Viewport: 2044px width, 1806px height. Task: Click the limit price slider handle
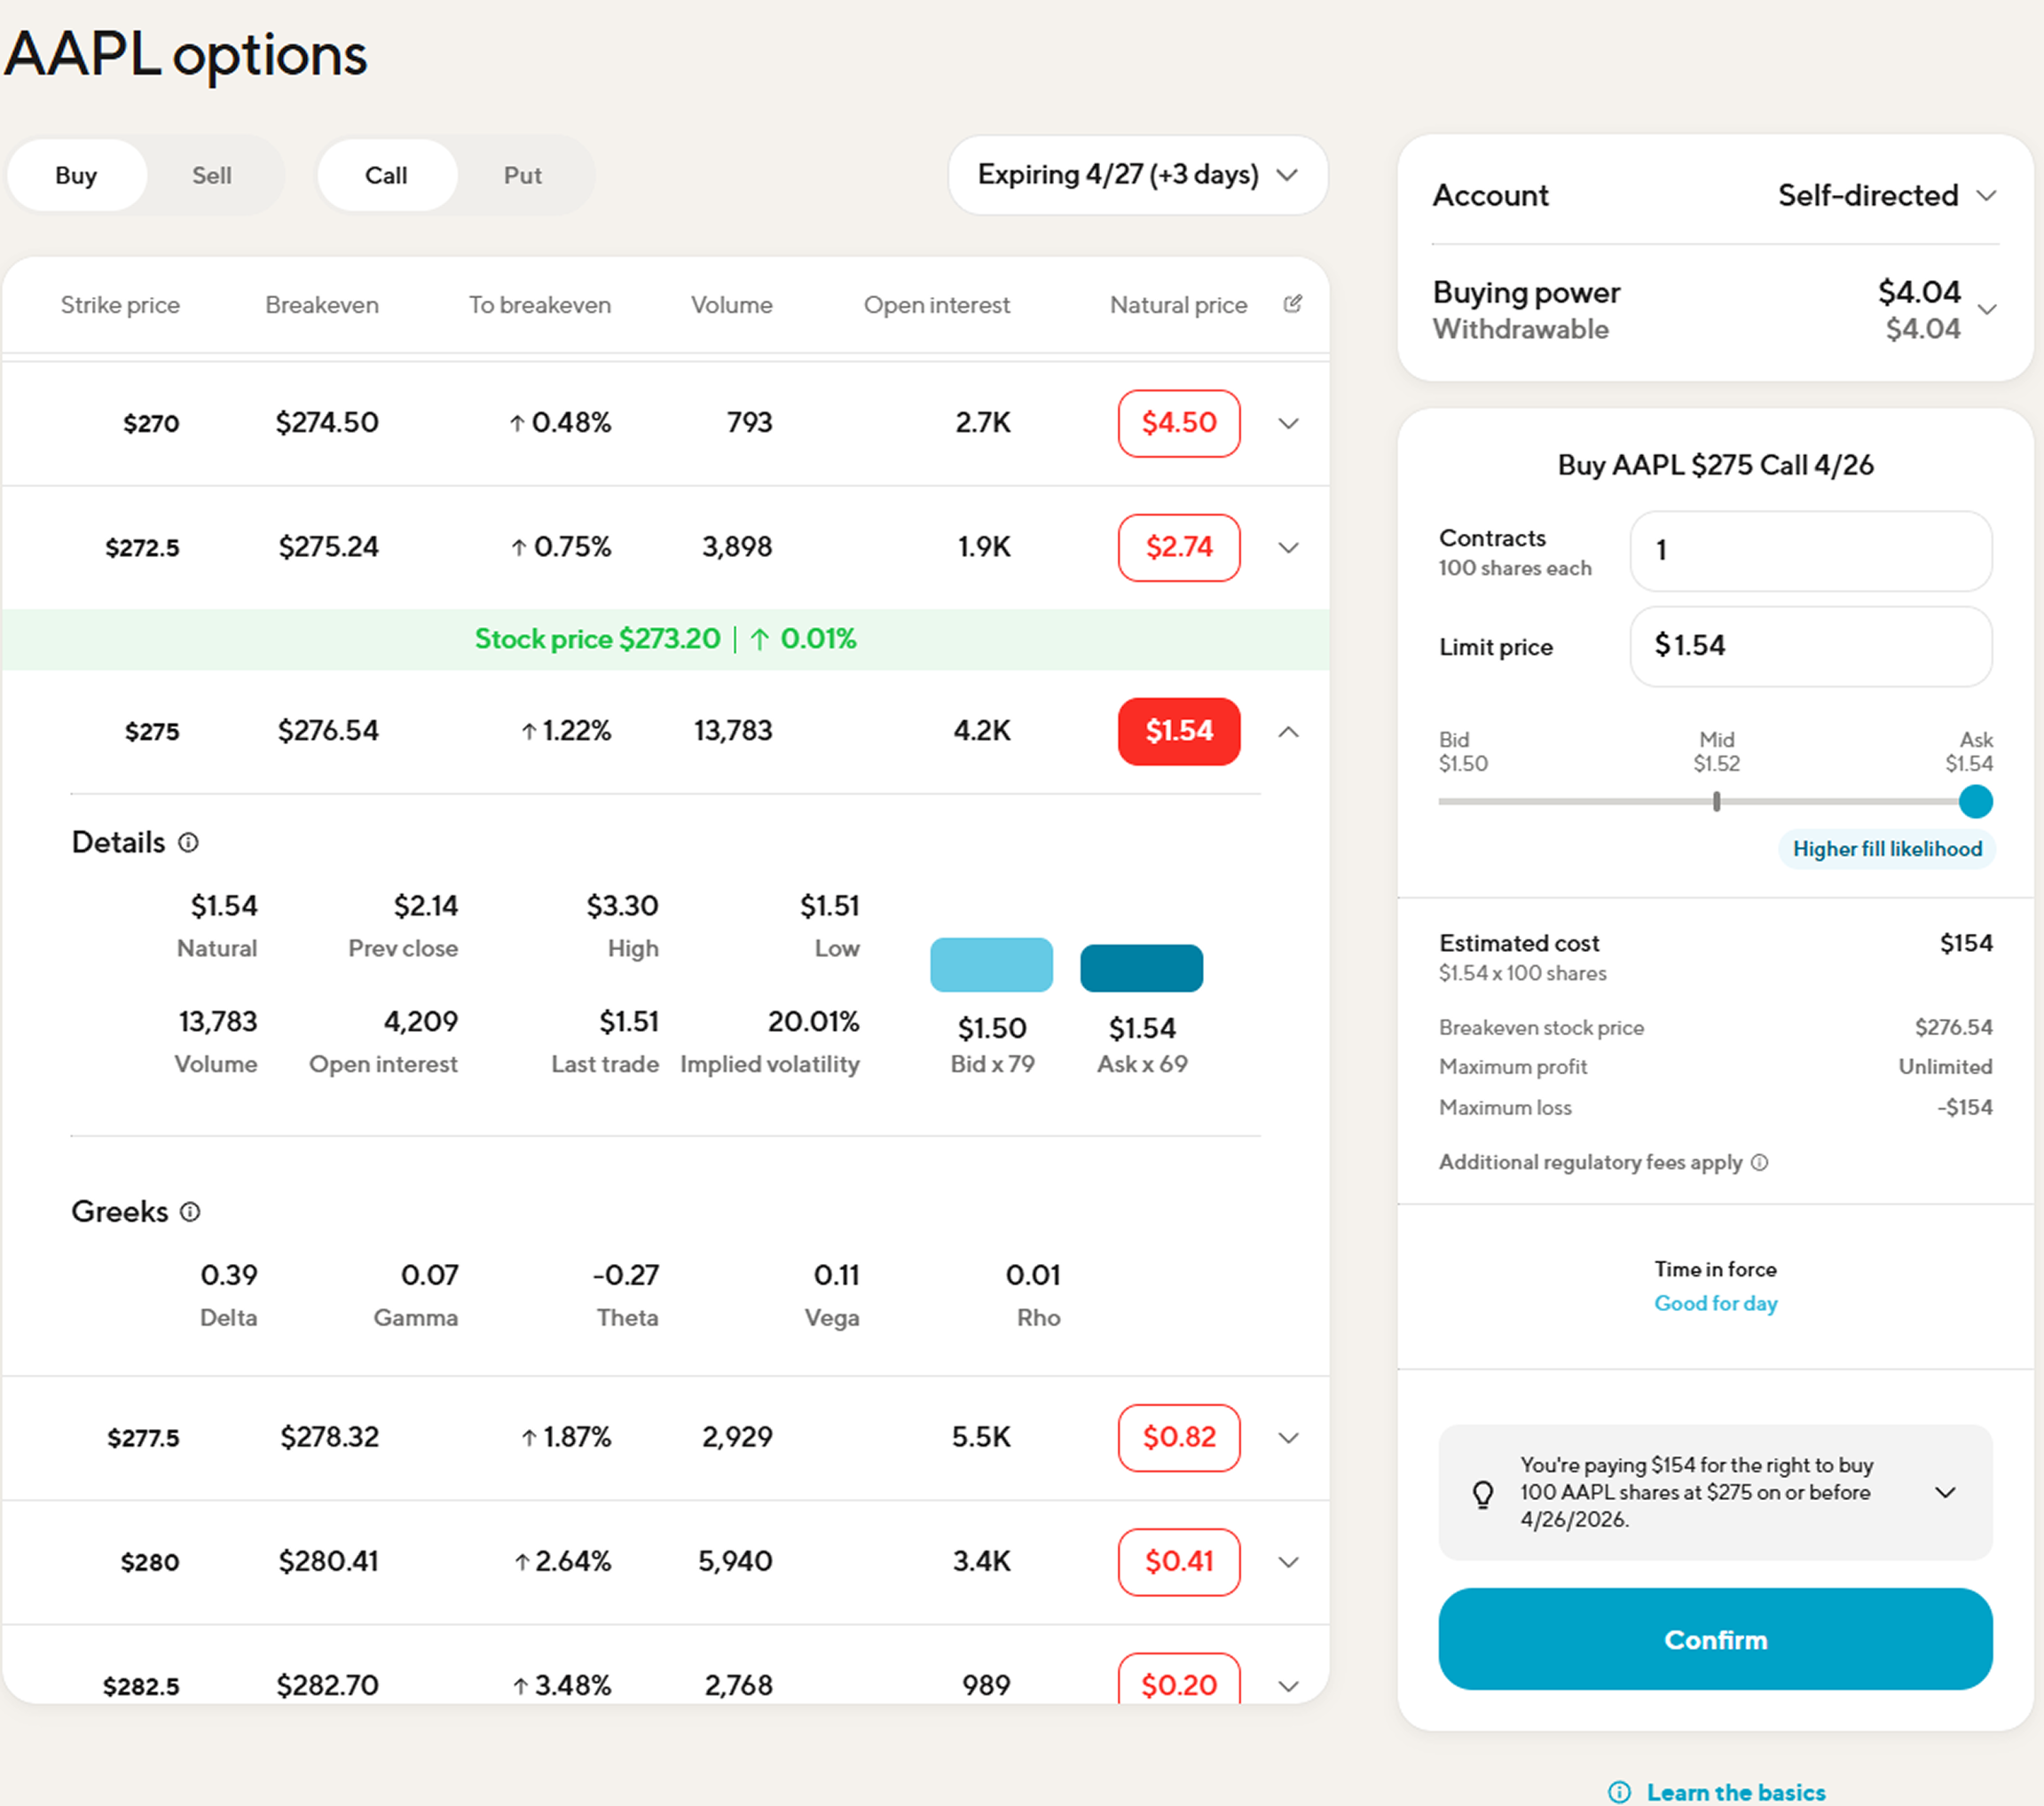click(1975, 801)
